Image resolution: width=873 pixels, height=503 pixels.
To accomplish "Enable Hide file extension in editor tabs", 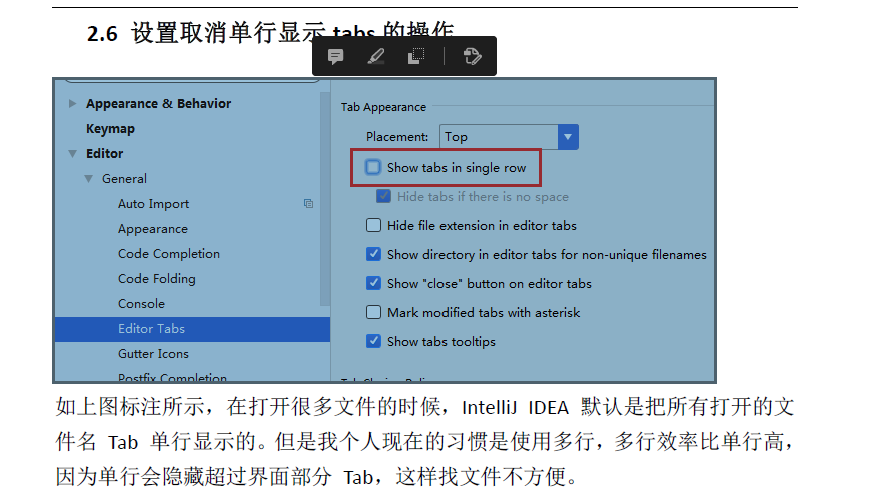I will pyautogui.click(x=373, y=225).
